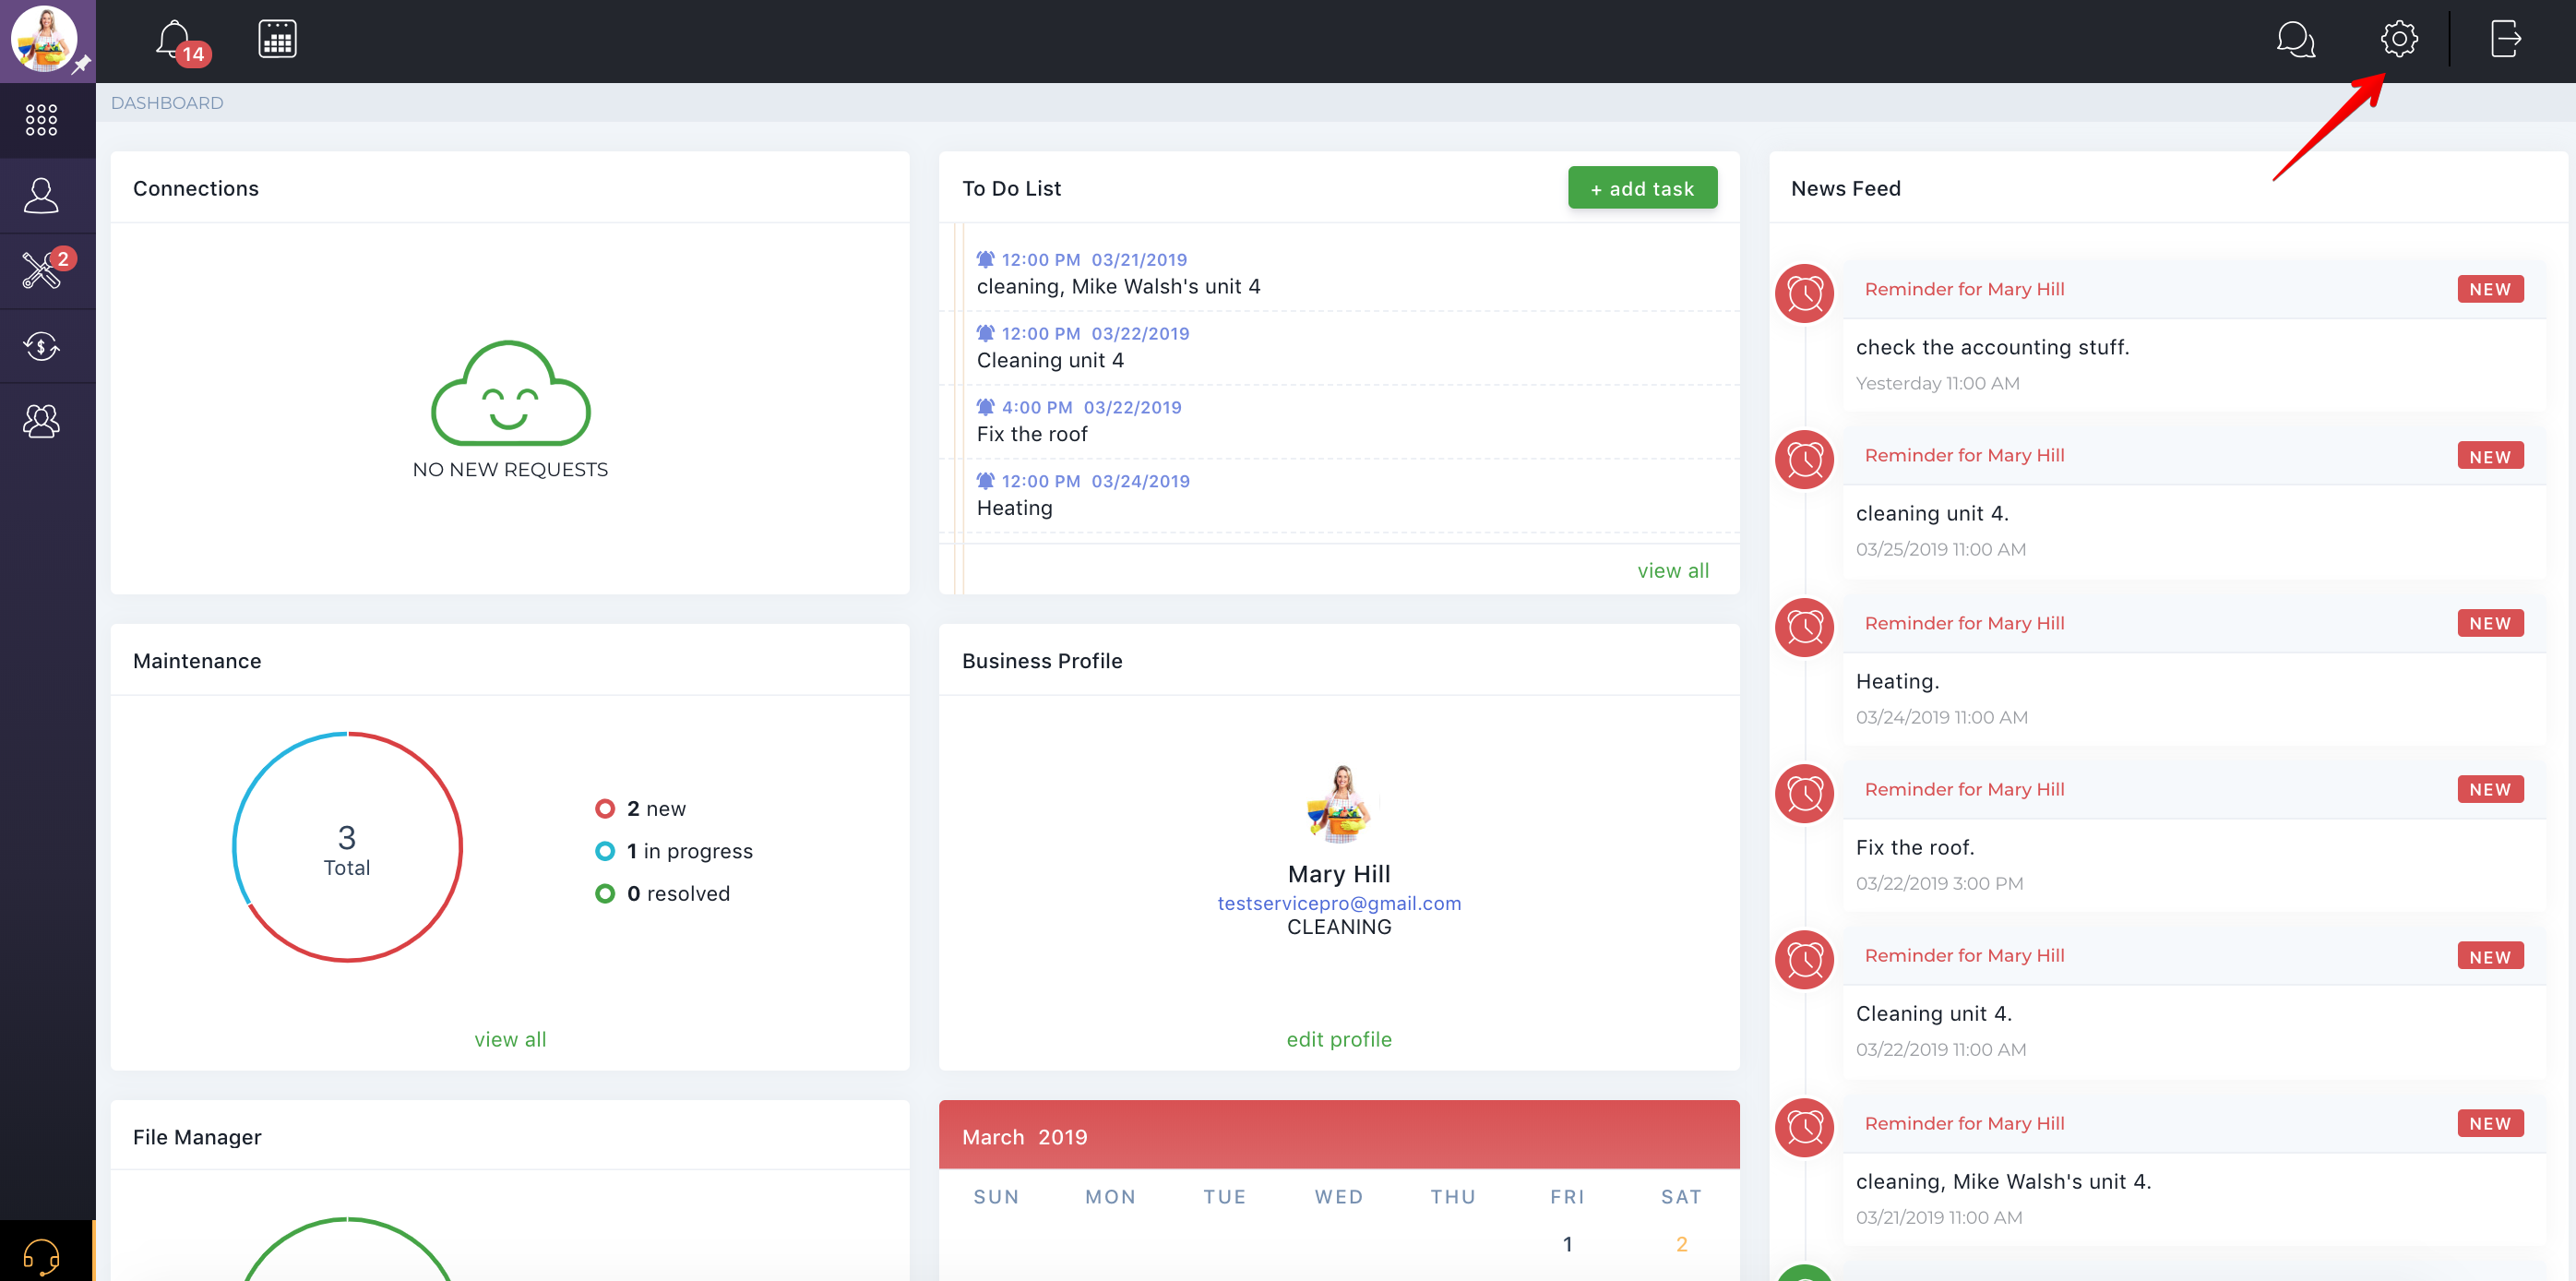The height and width of the screenshot is (1281, 2576).
Task: Click the Connections card title
Action: tap(195, 188)
